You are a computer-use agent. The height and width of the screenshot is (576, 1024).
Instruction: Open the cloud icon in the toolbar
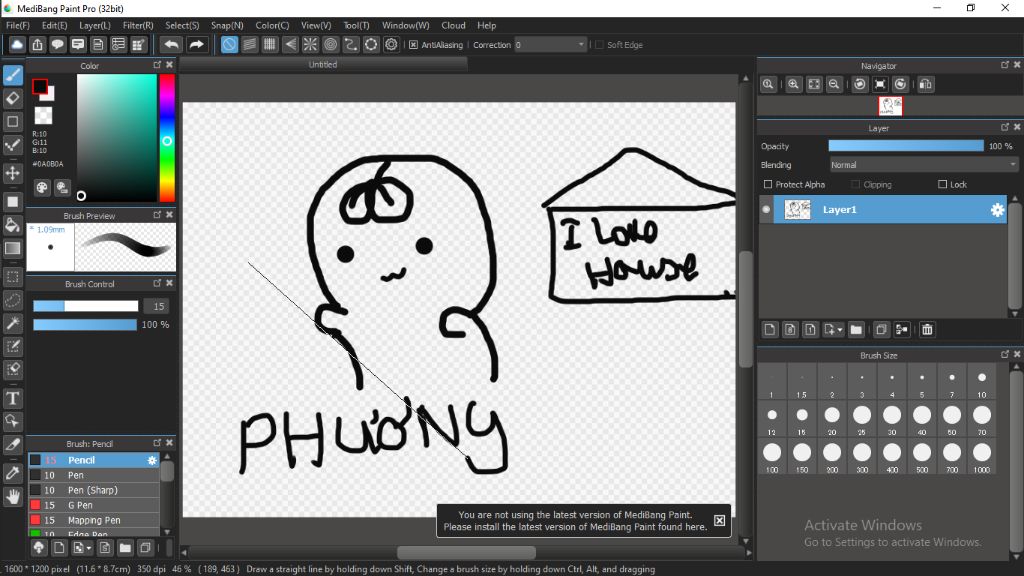point(17,44)
